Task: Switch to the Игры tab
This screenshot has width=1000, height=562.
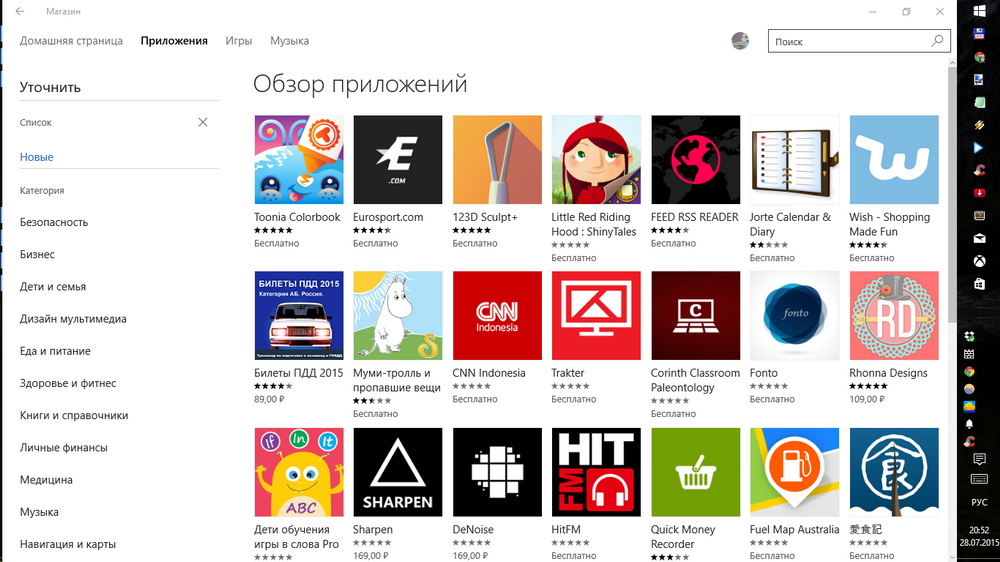Action: (x=238, y=41)
